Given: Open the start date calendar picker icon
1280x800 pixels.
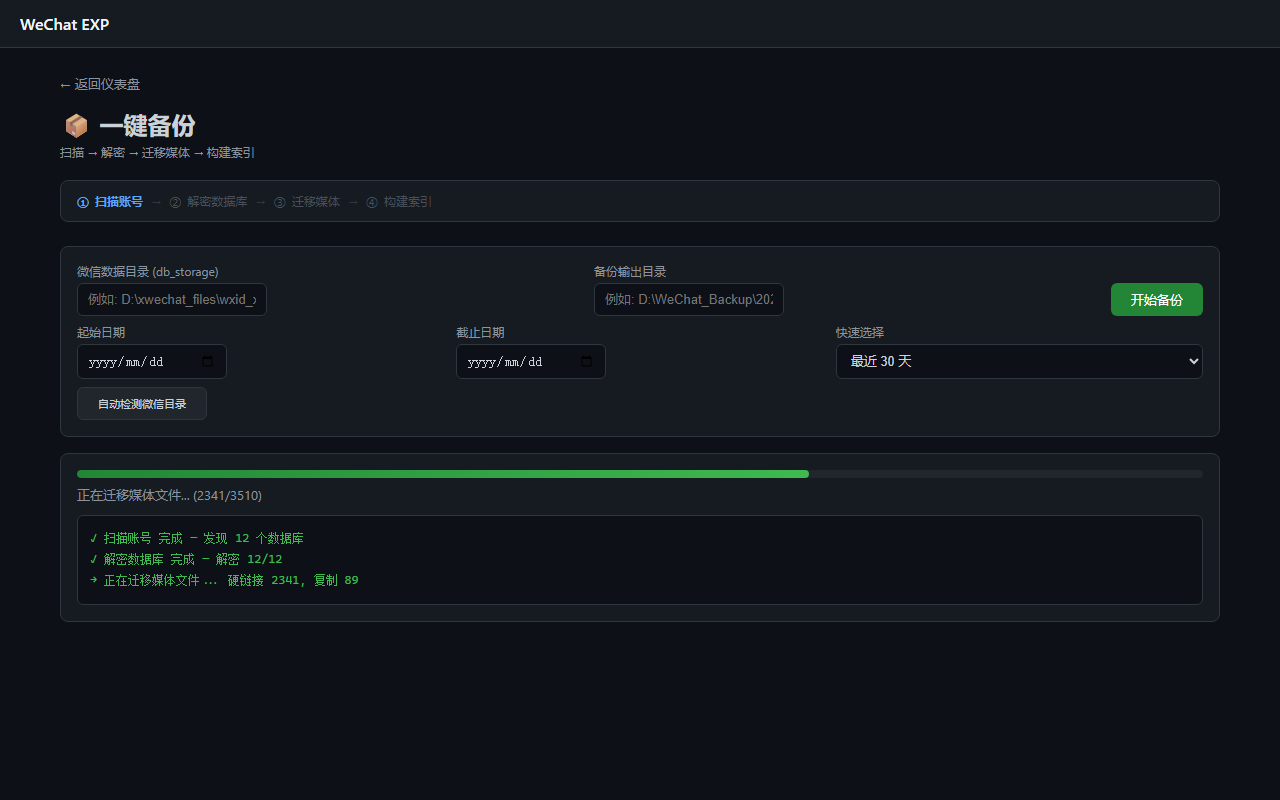Looking at the screenshot, I should pos(208,362).
